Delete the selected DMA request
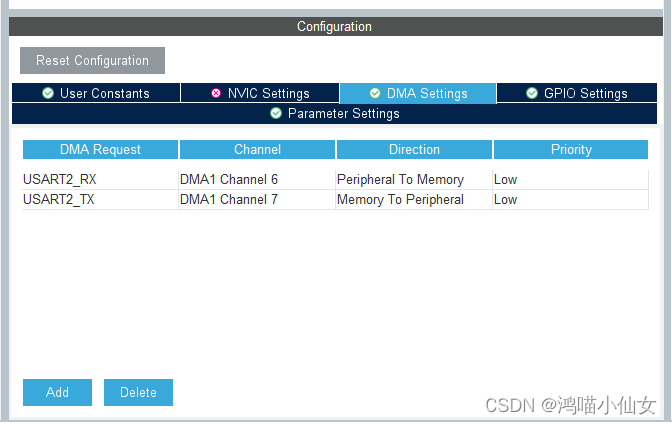Viewport: 672px width, 424px height. pos(138,392)
